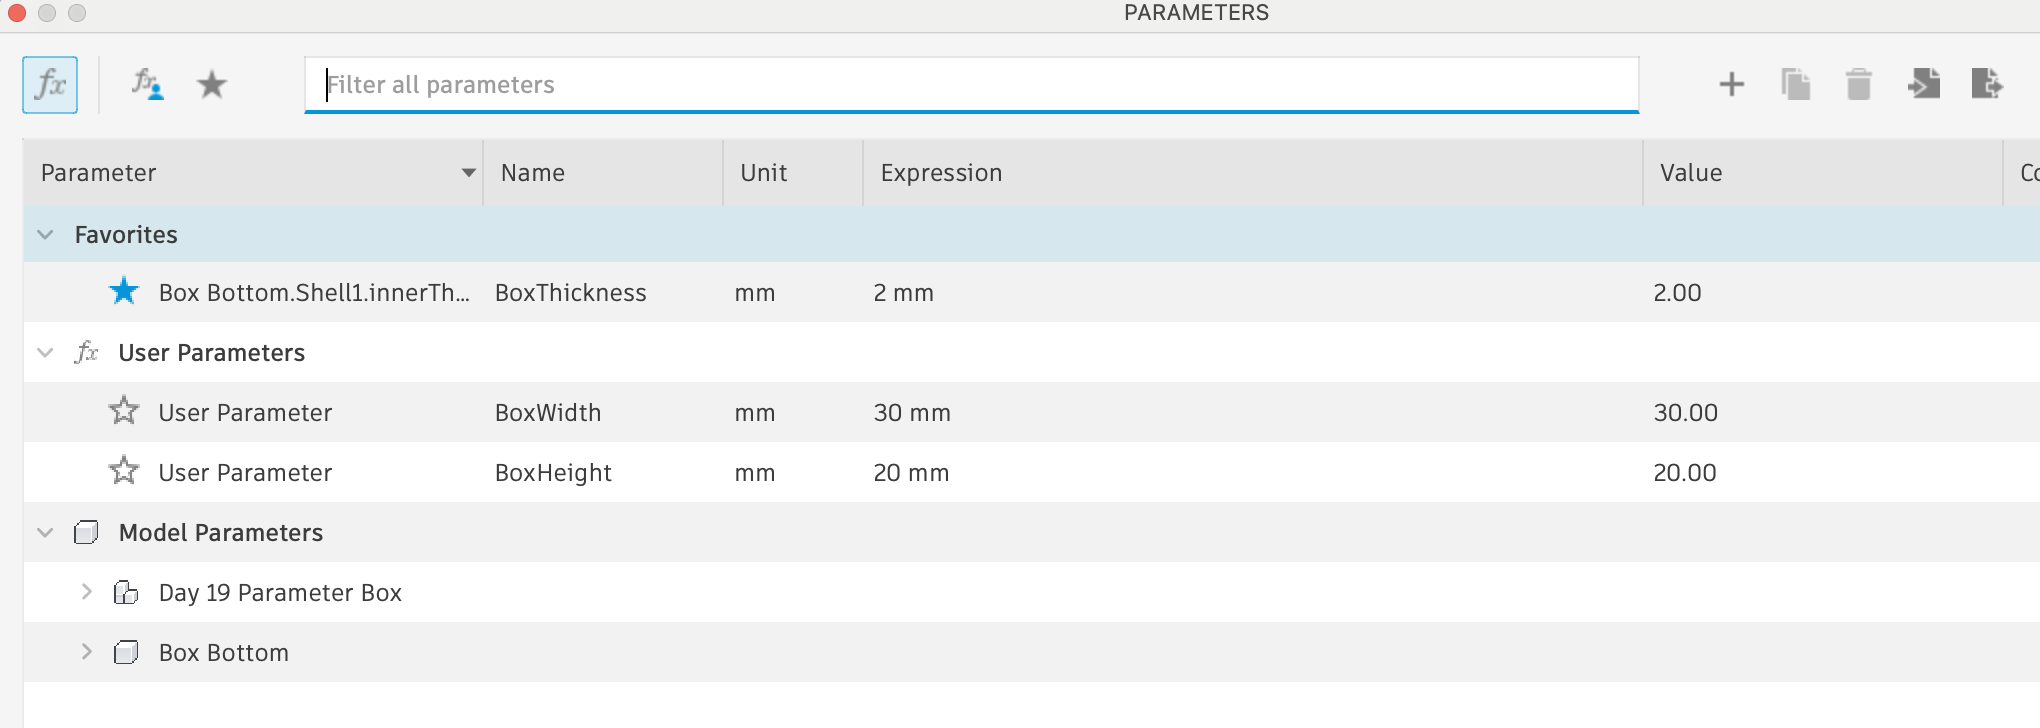Sort by the Name column header
Screen dimensions: 2040x728
click(533, 173)
